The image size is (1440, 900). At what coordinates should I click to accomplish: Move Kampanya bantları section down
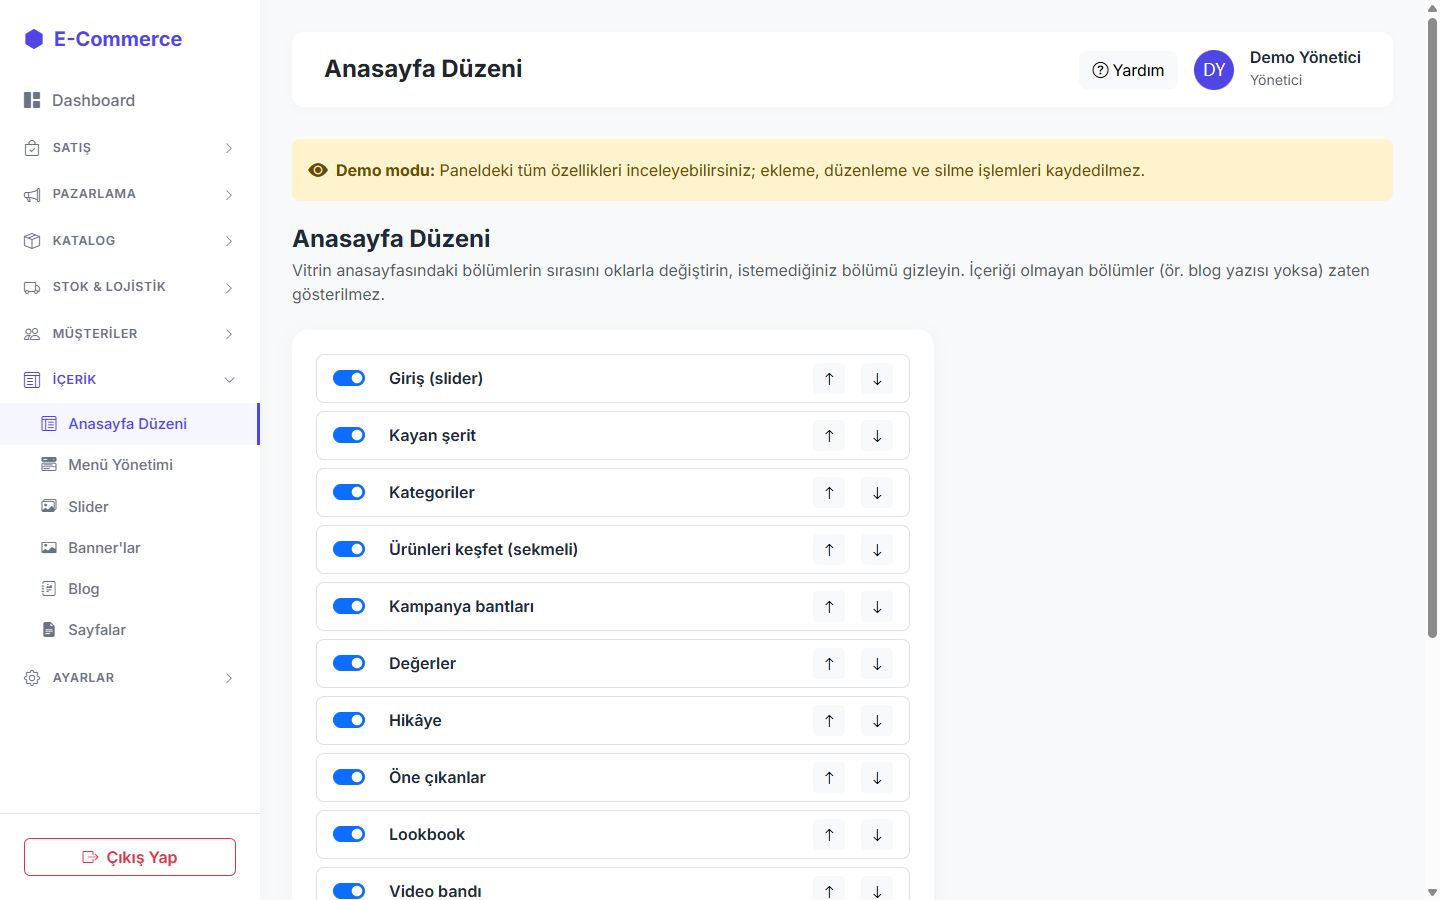(877, 607)
